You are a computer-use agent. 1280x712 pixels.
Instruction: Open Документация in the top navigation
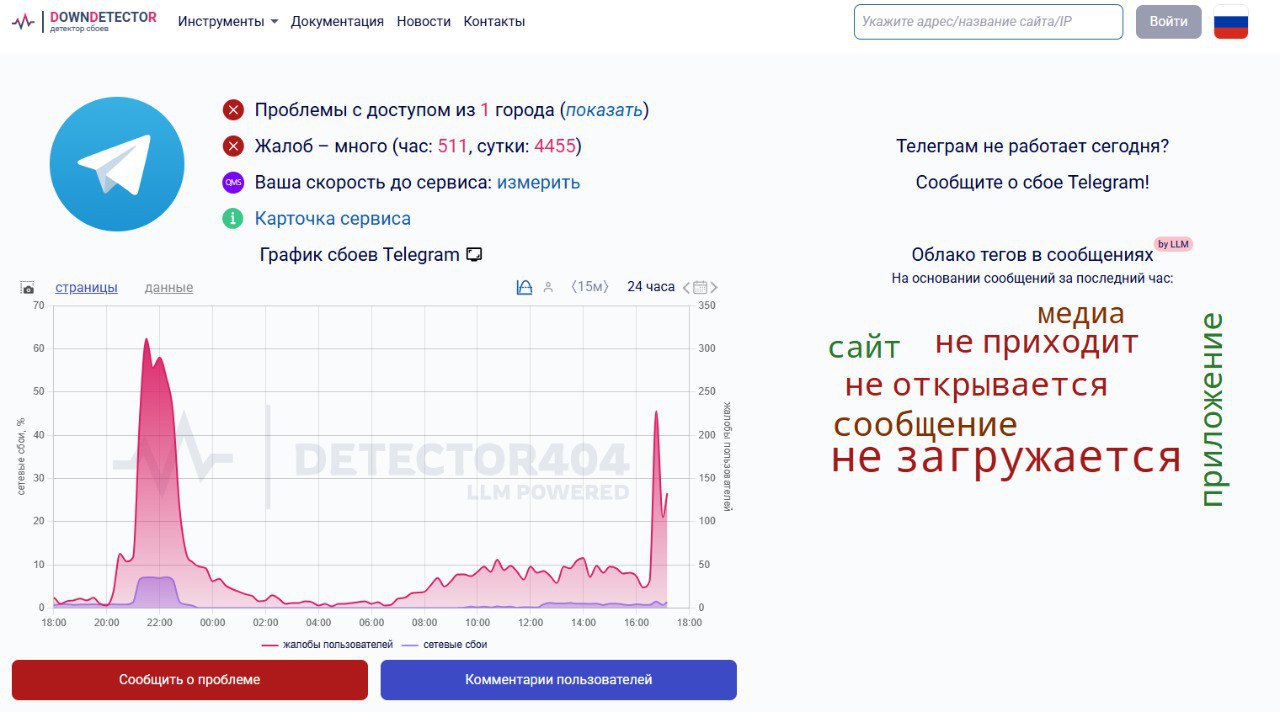337,21
